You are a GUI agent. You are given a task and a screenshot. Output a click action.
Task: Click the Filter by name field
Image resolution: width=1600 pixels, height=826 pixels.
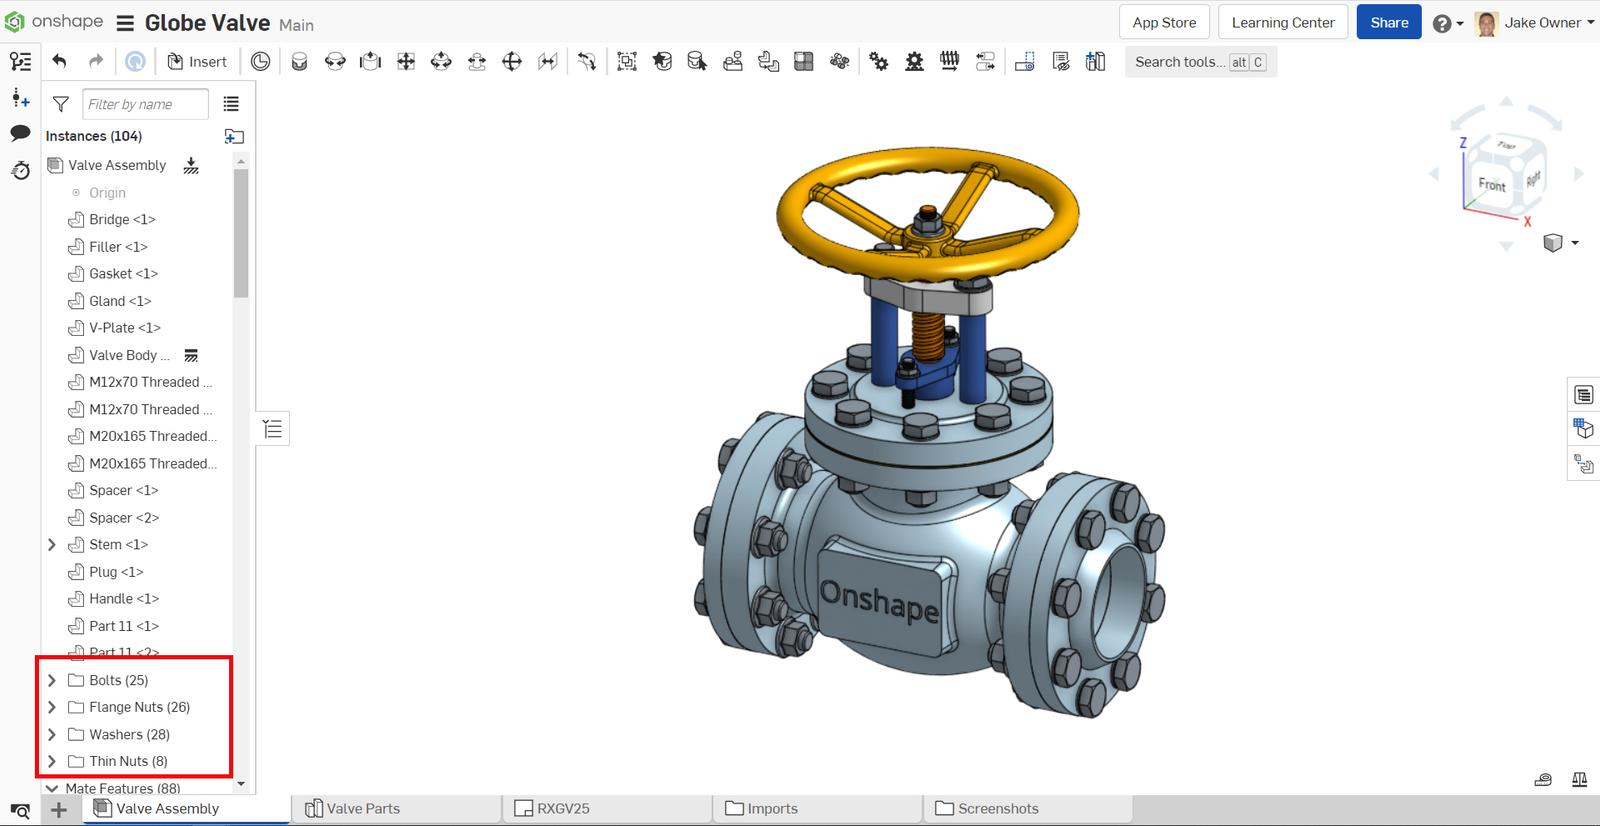(x=145, y=104)
